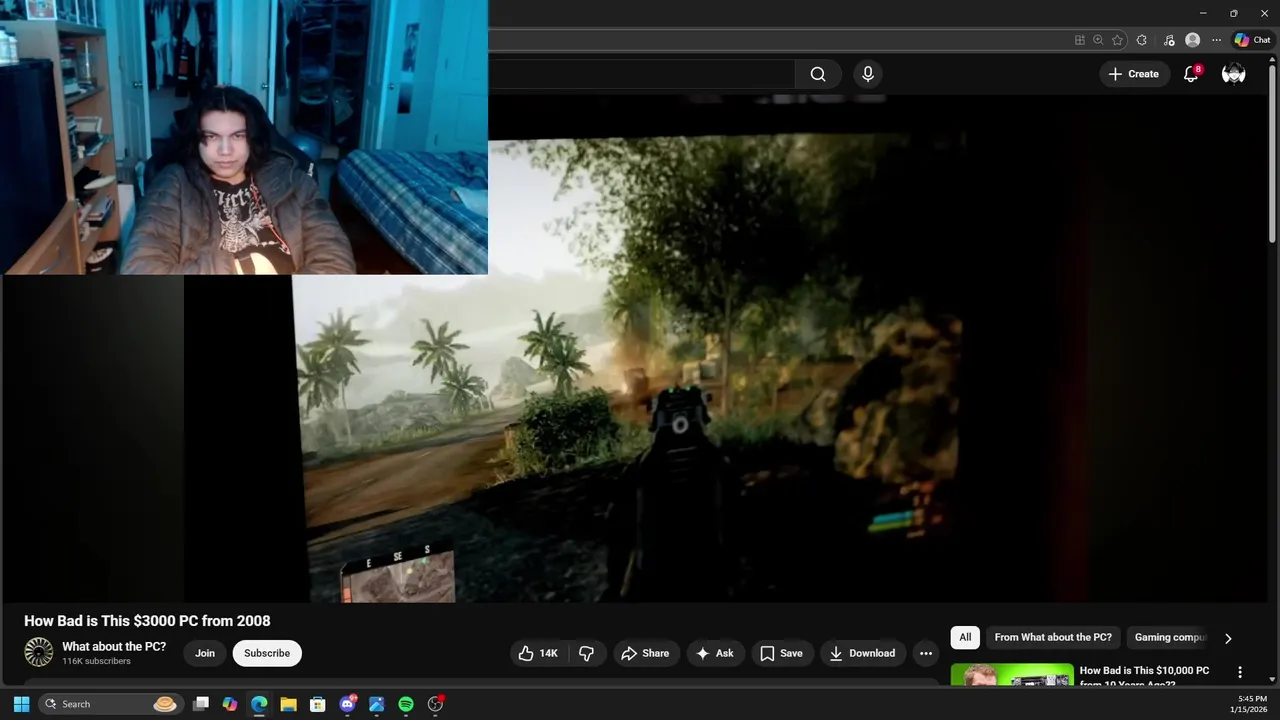This screenshot has height=720, width=1280.
Task: Select the All filter chip
Action: [965, 637]
